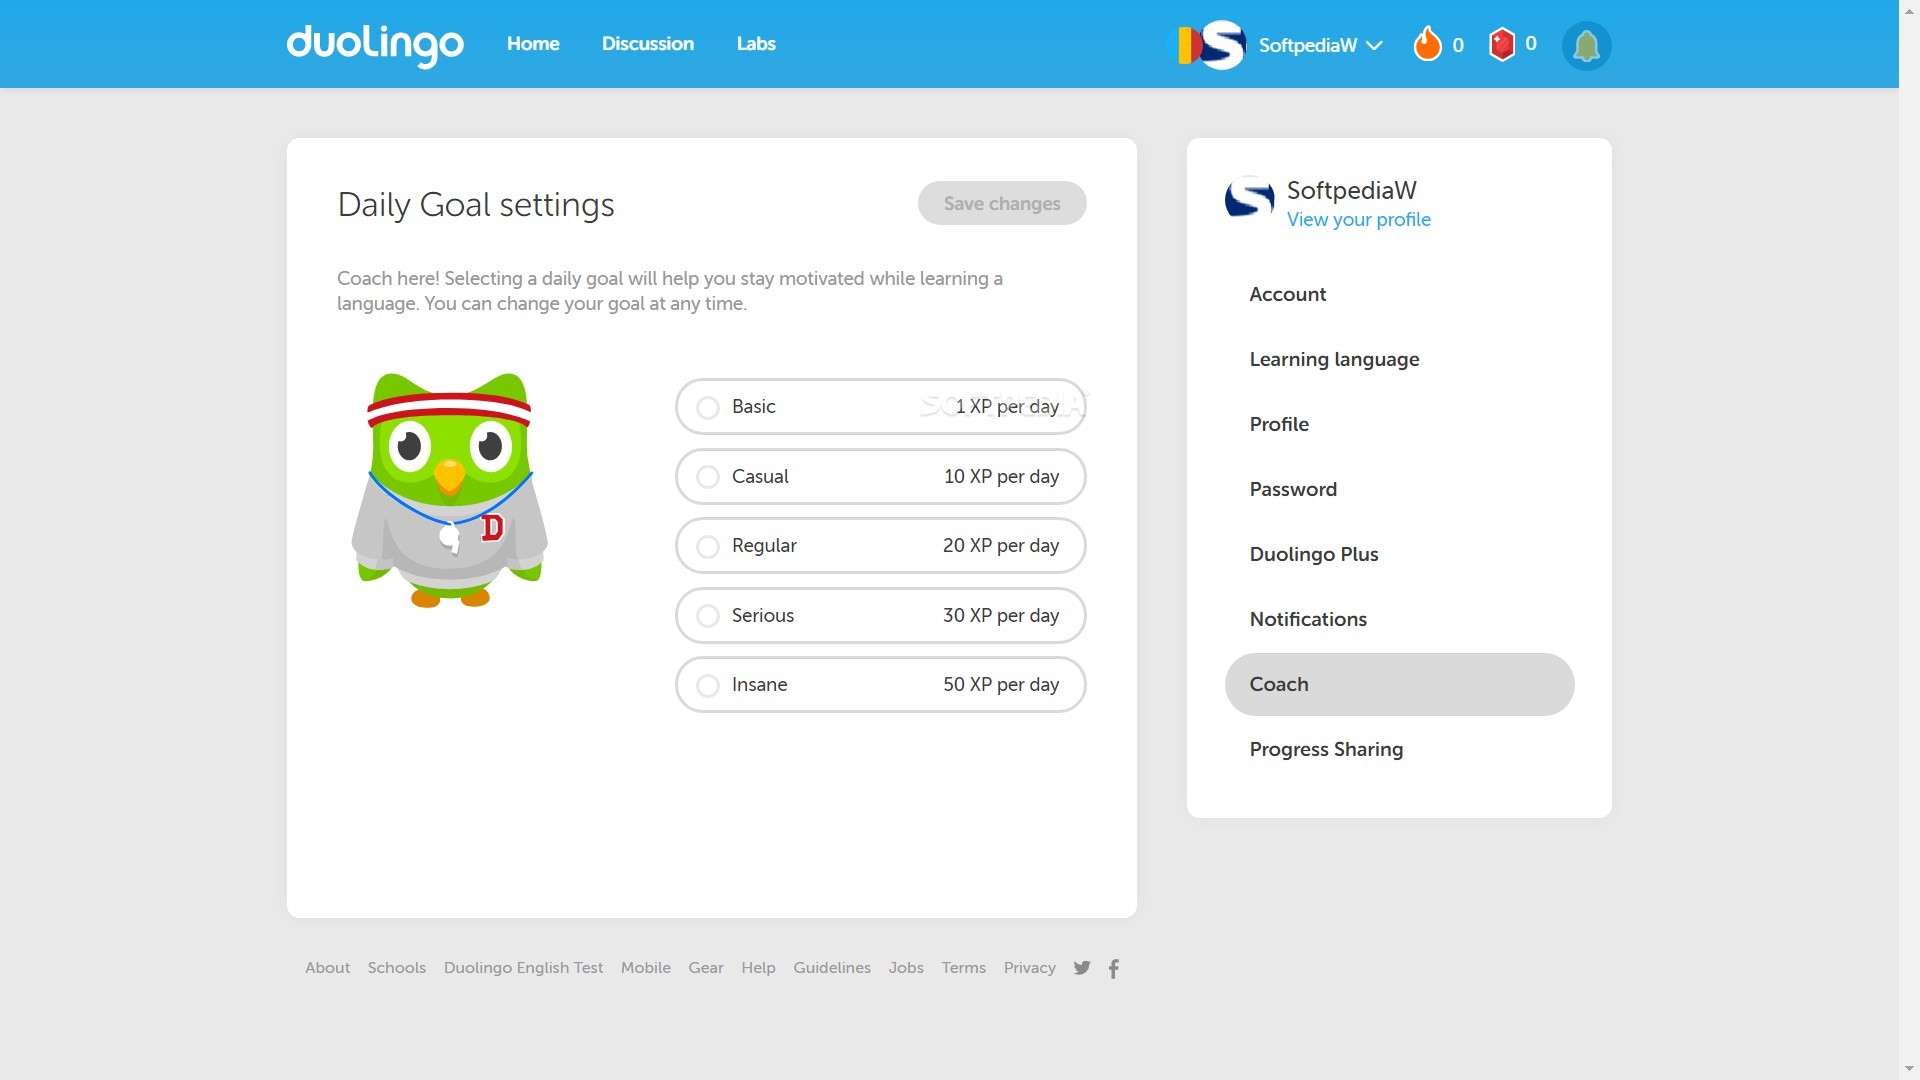Click the Duolingo home logo icon

(376, 44)
